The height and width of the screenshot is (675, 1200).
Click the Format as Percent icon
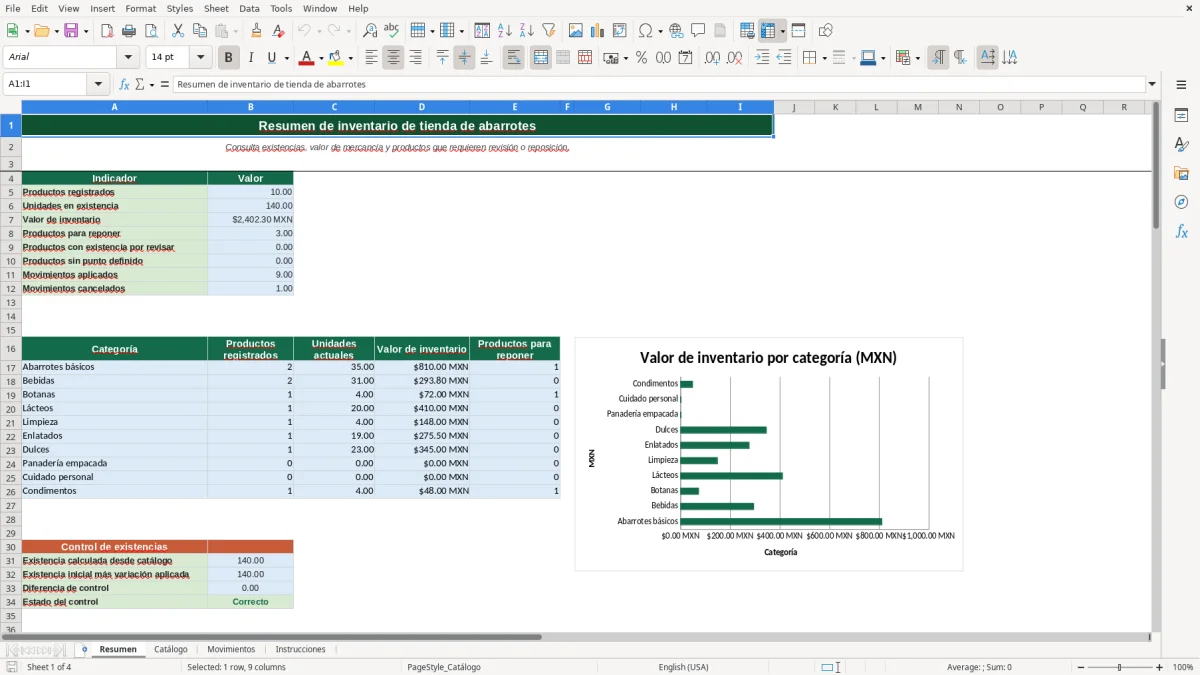(x=641, y=58)
